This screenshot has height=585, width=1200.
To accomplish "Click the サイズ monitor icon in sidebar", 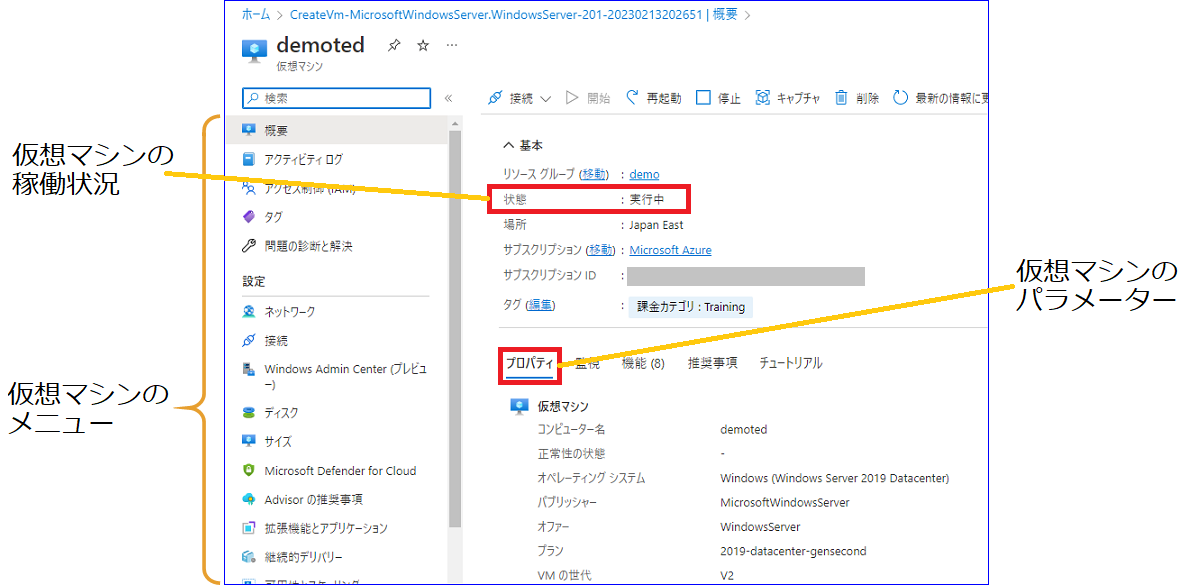I will pos(249,441).
